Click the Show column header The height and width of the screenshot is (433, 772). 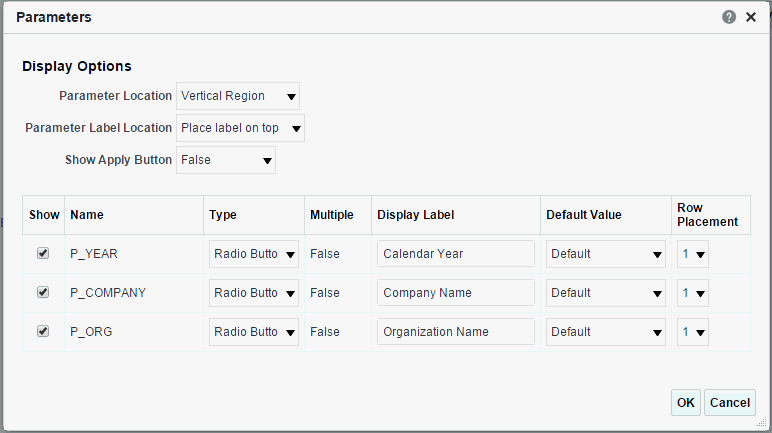pyautogui.click(x=44, y=215)
